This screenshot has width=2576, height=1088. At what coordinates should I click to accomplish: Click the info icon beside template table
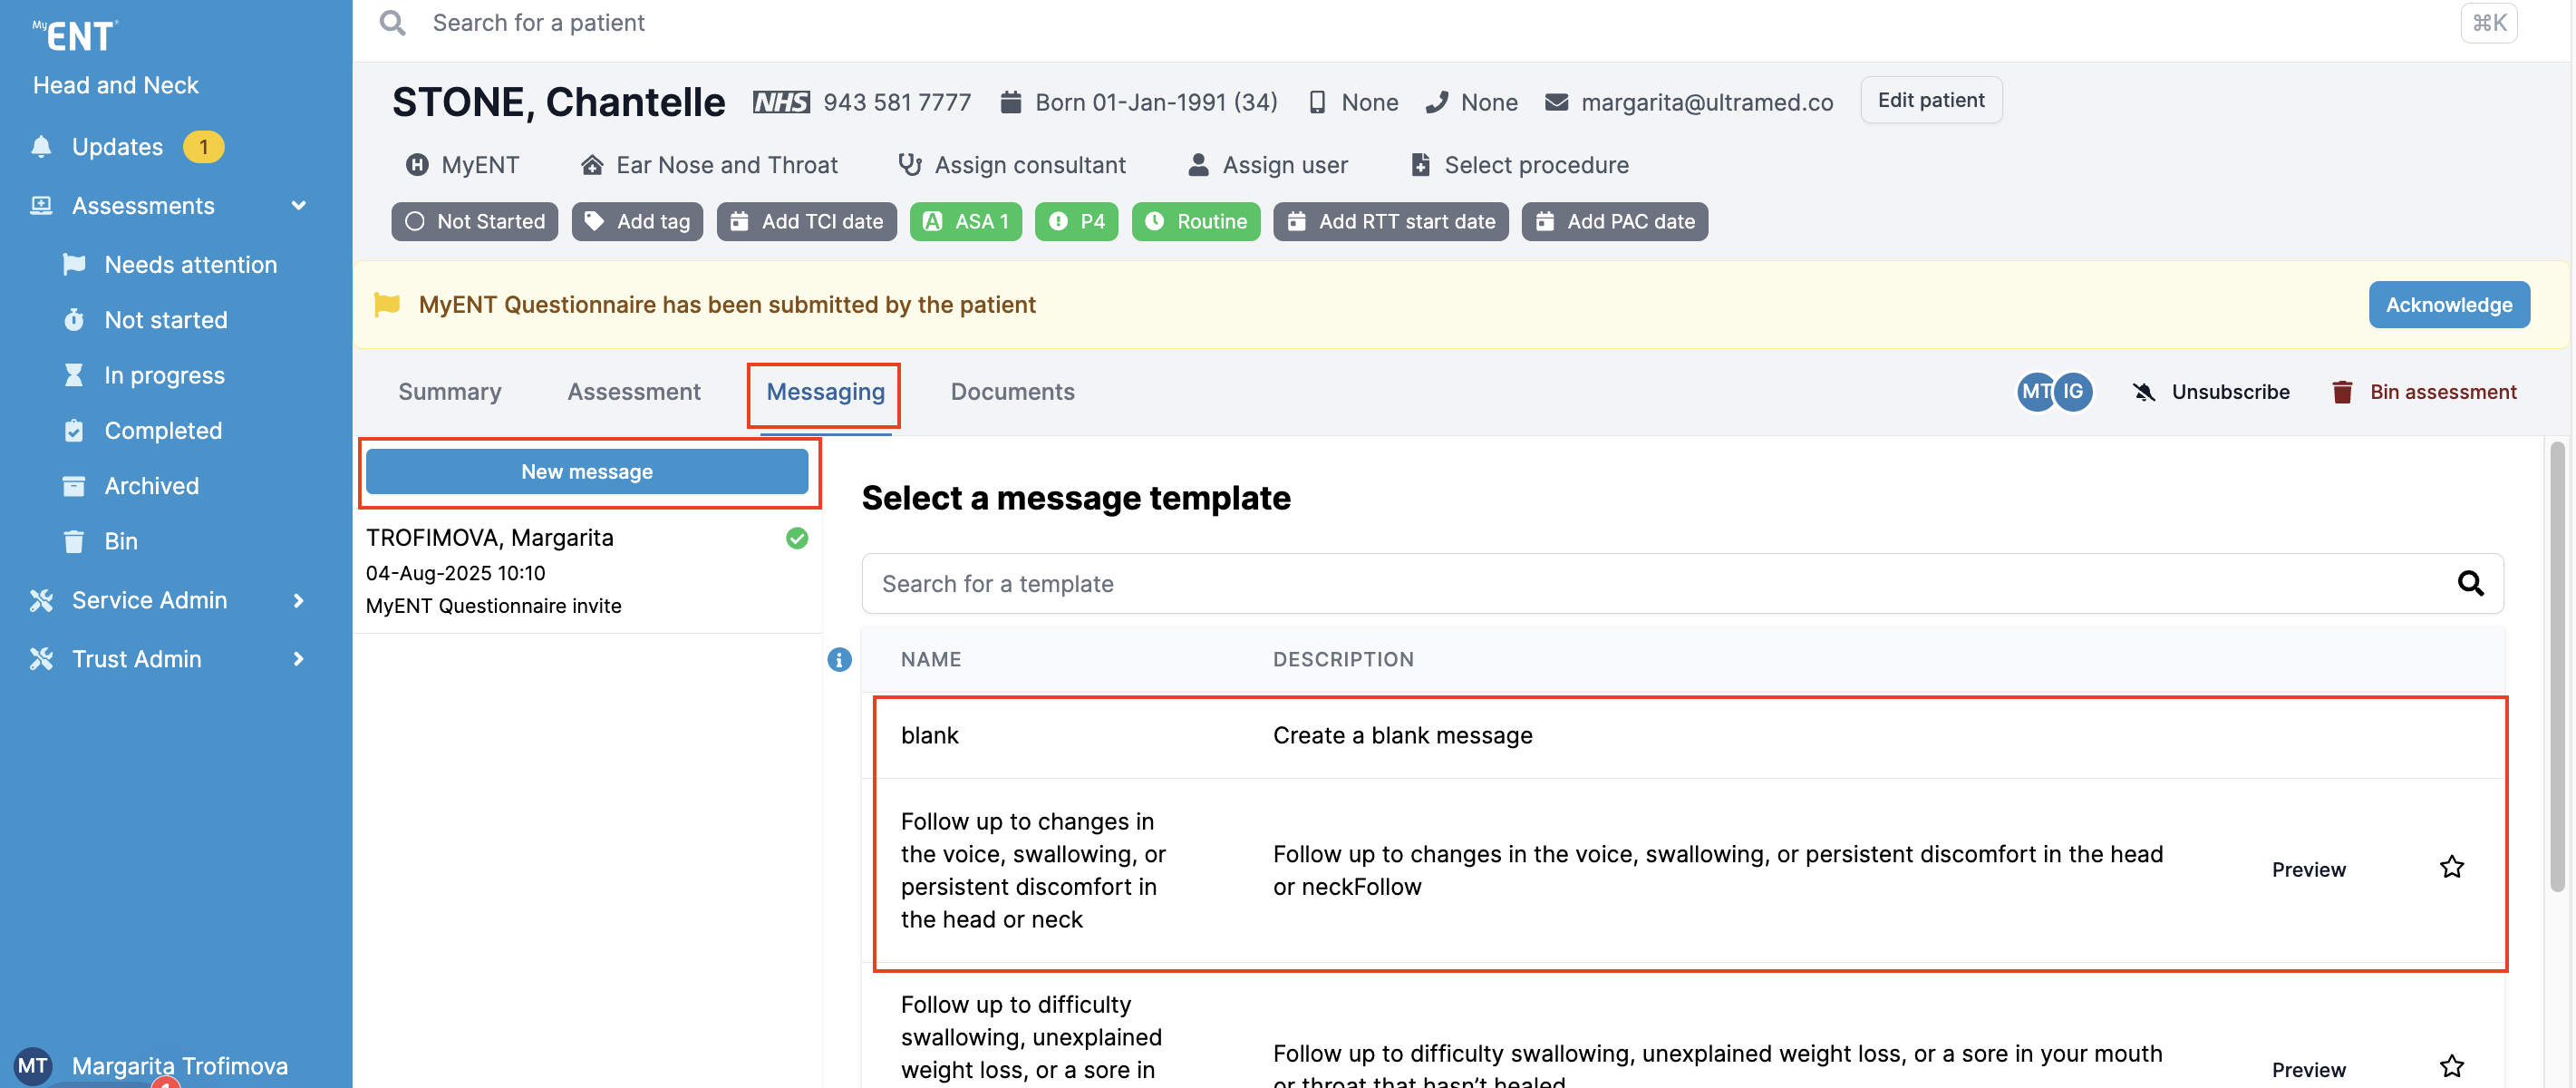tap(839, 660)
